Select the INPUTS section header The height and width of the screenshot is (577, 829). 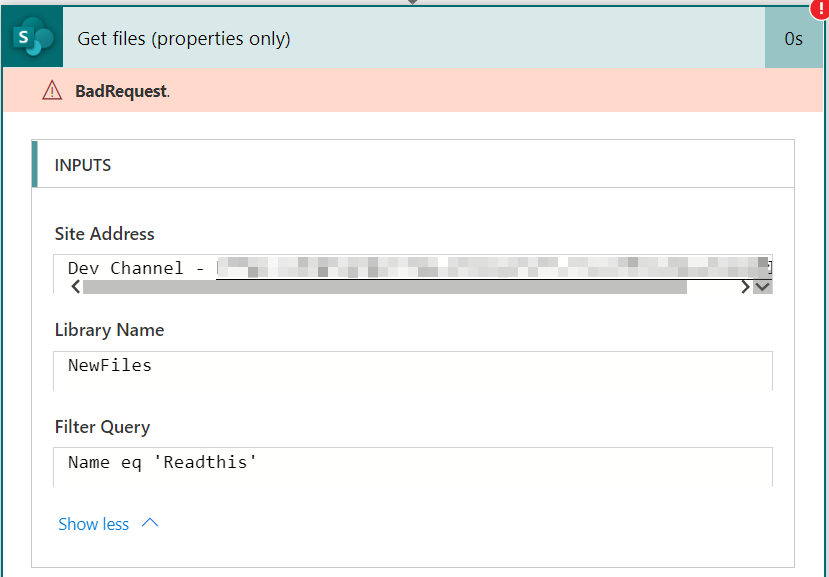coord(83,165)
